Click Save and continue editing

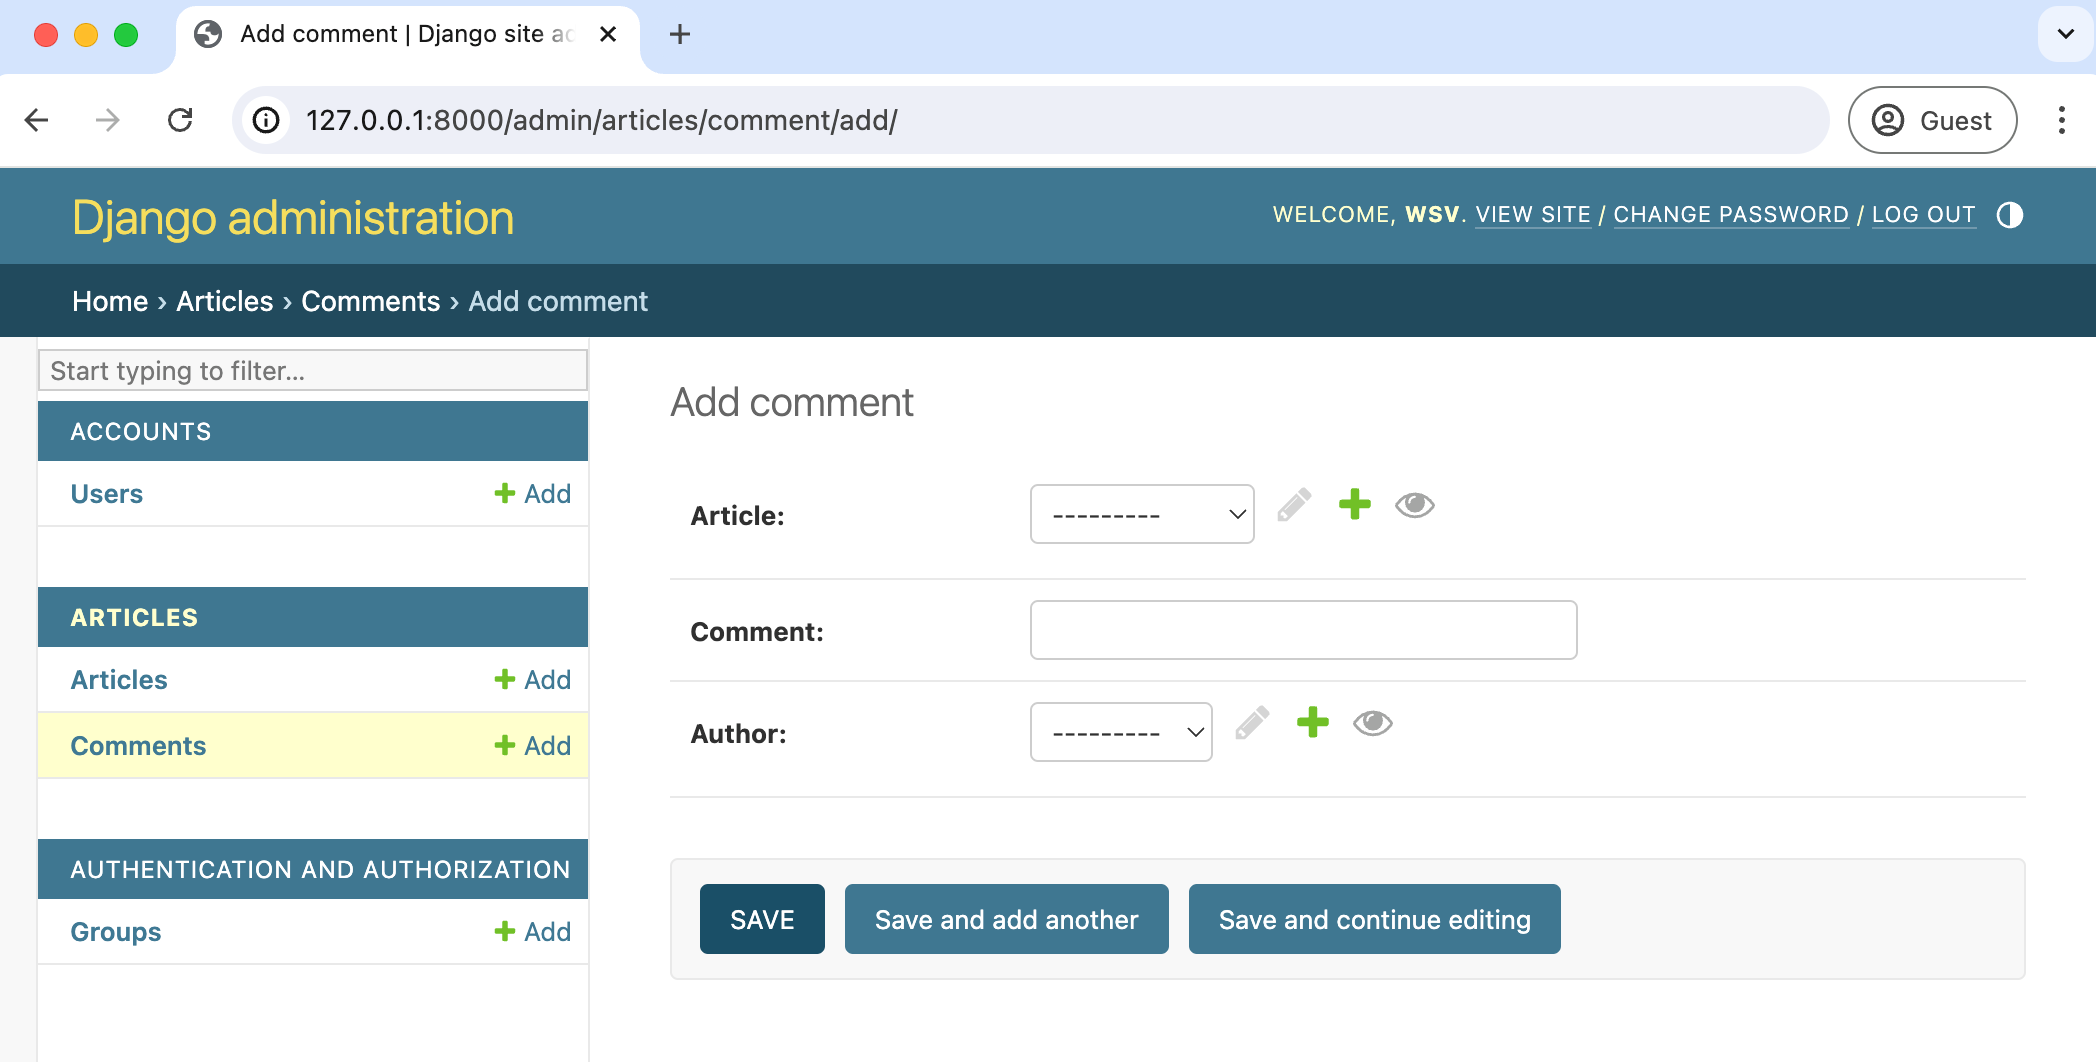pos(1374,919)
